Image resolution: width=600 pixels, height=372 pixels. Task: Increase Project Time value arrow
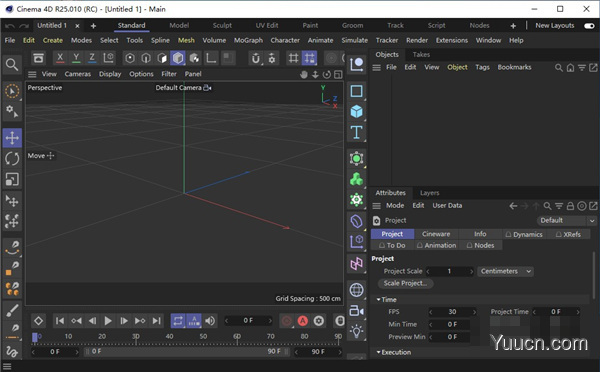click(577, 312)
